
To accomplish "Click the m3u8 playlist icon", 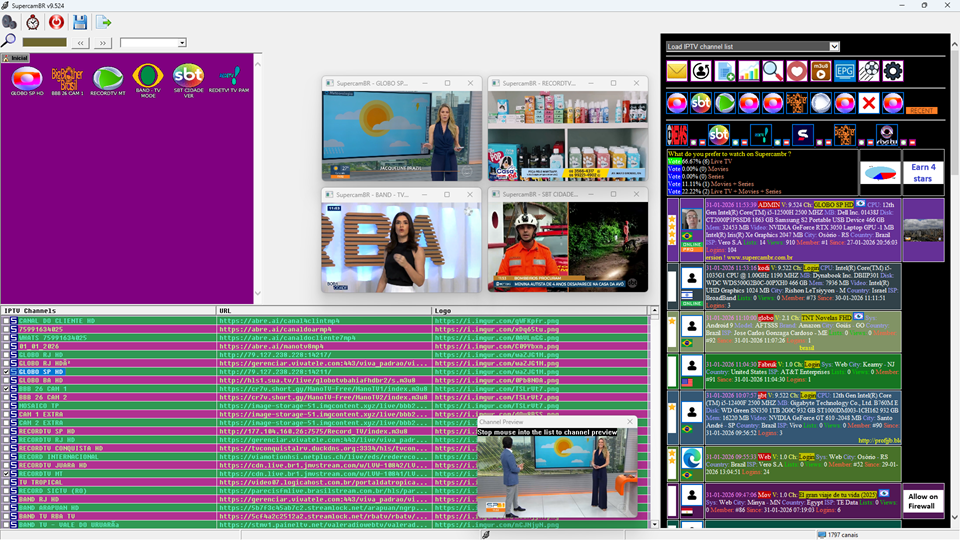I will pos(821,71).
